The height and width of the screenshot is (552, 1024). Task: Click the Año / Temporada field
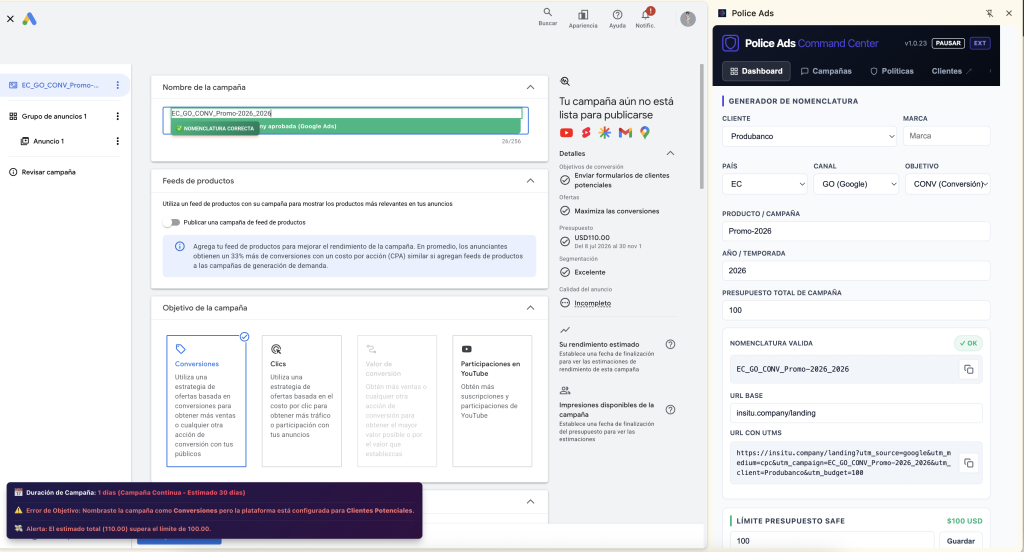(x=856, y=270)
